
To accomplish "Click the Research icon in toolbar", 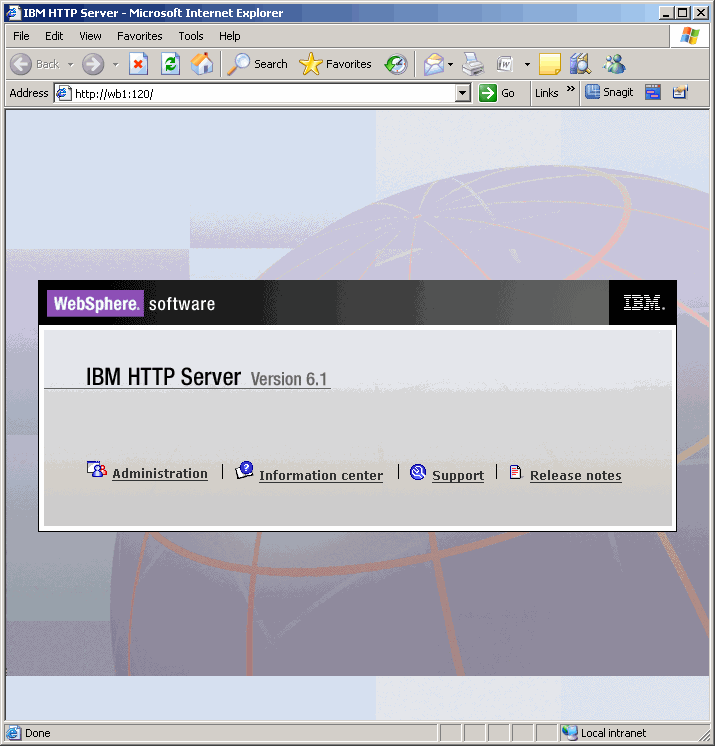I will pyautogui.click(x=580, y=64).
